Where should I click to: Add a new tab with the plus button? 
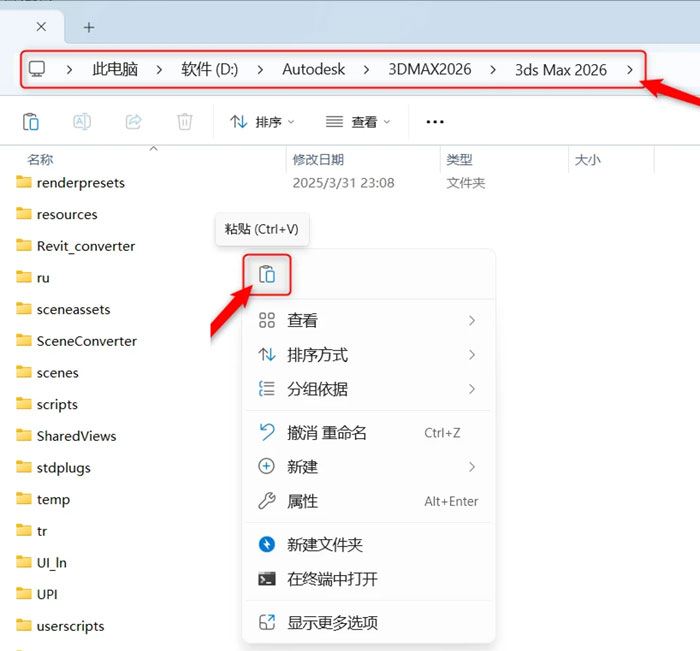click(x=89, y=28)
